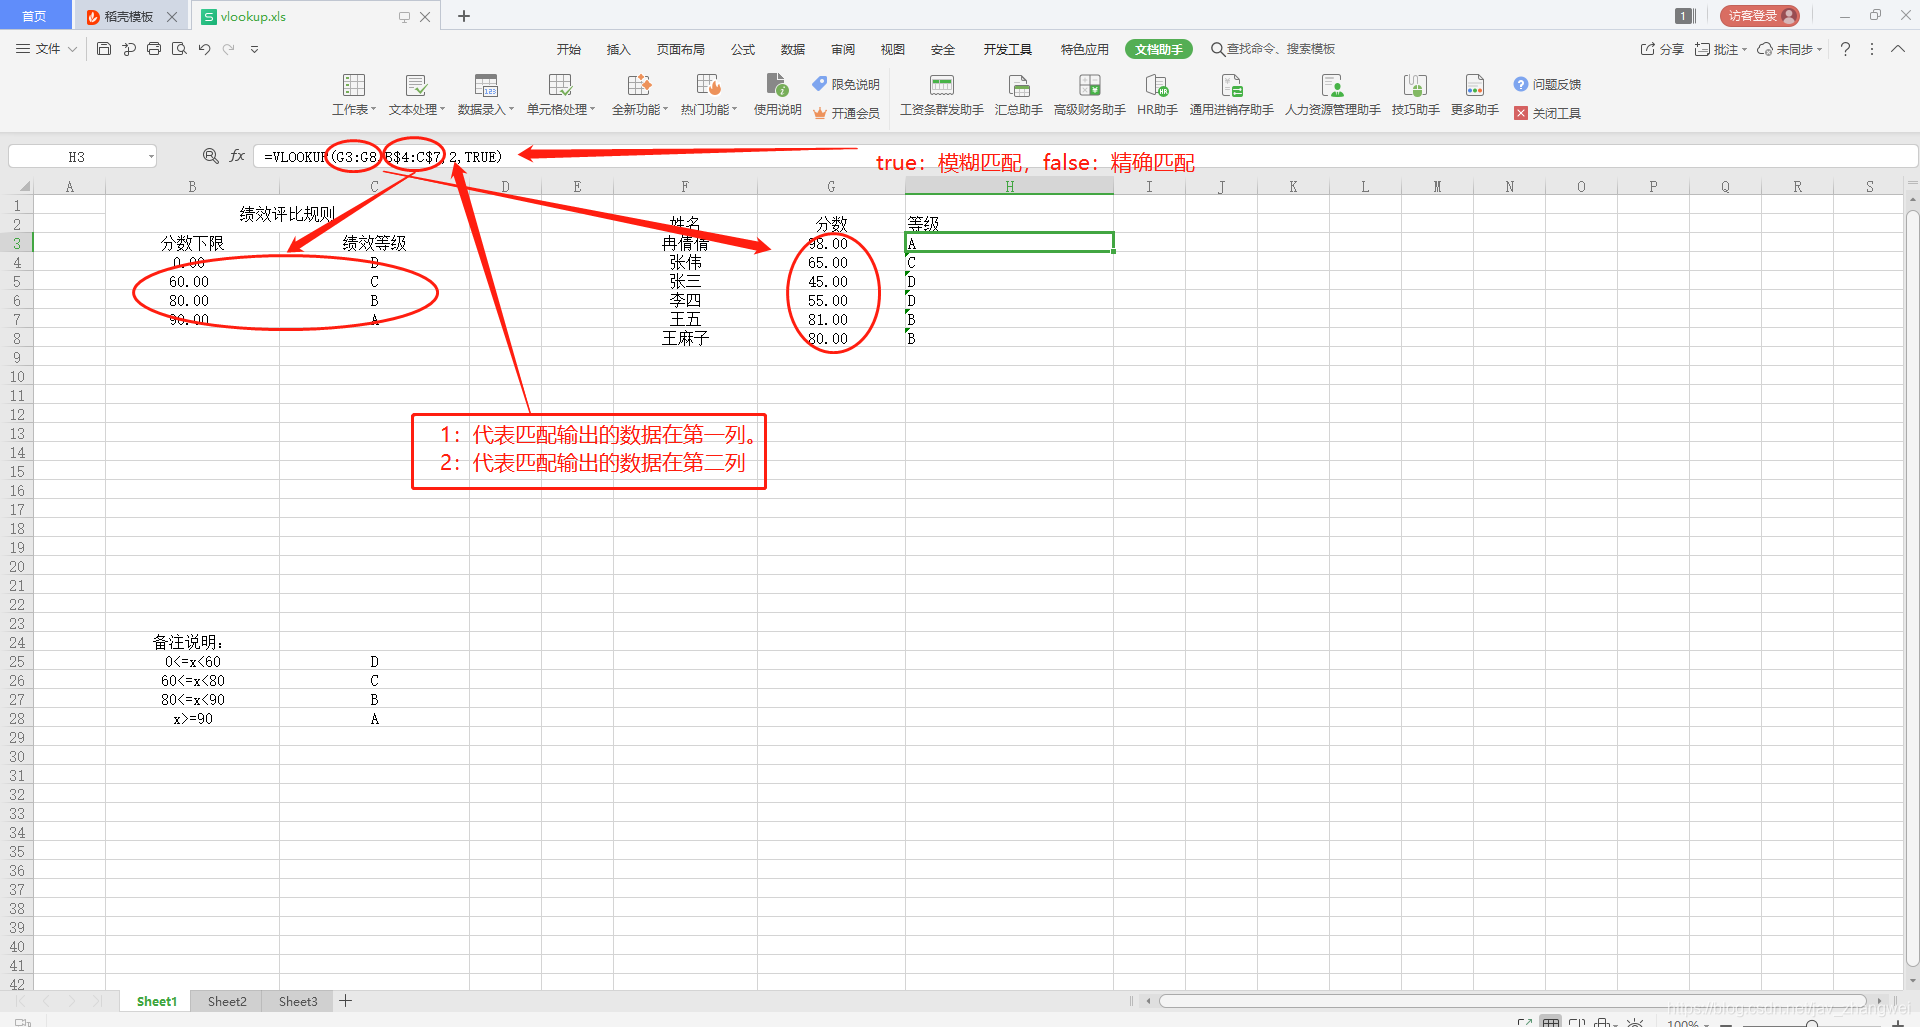This screenshot has height=1027, width=1920.
Task: Click the Redo arrow icon
Action: point(229,48)
